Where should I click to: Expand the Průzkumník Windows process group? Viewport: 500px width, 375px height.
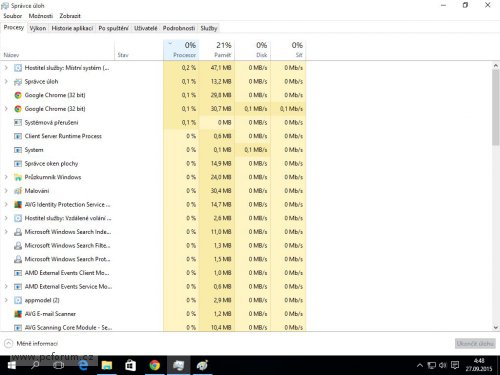point(6,177)
